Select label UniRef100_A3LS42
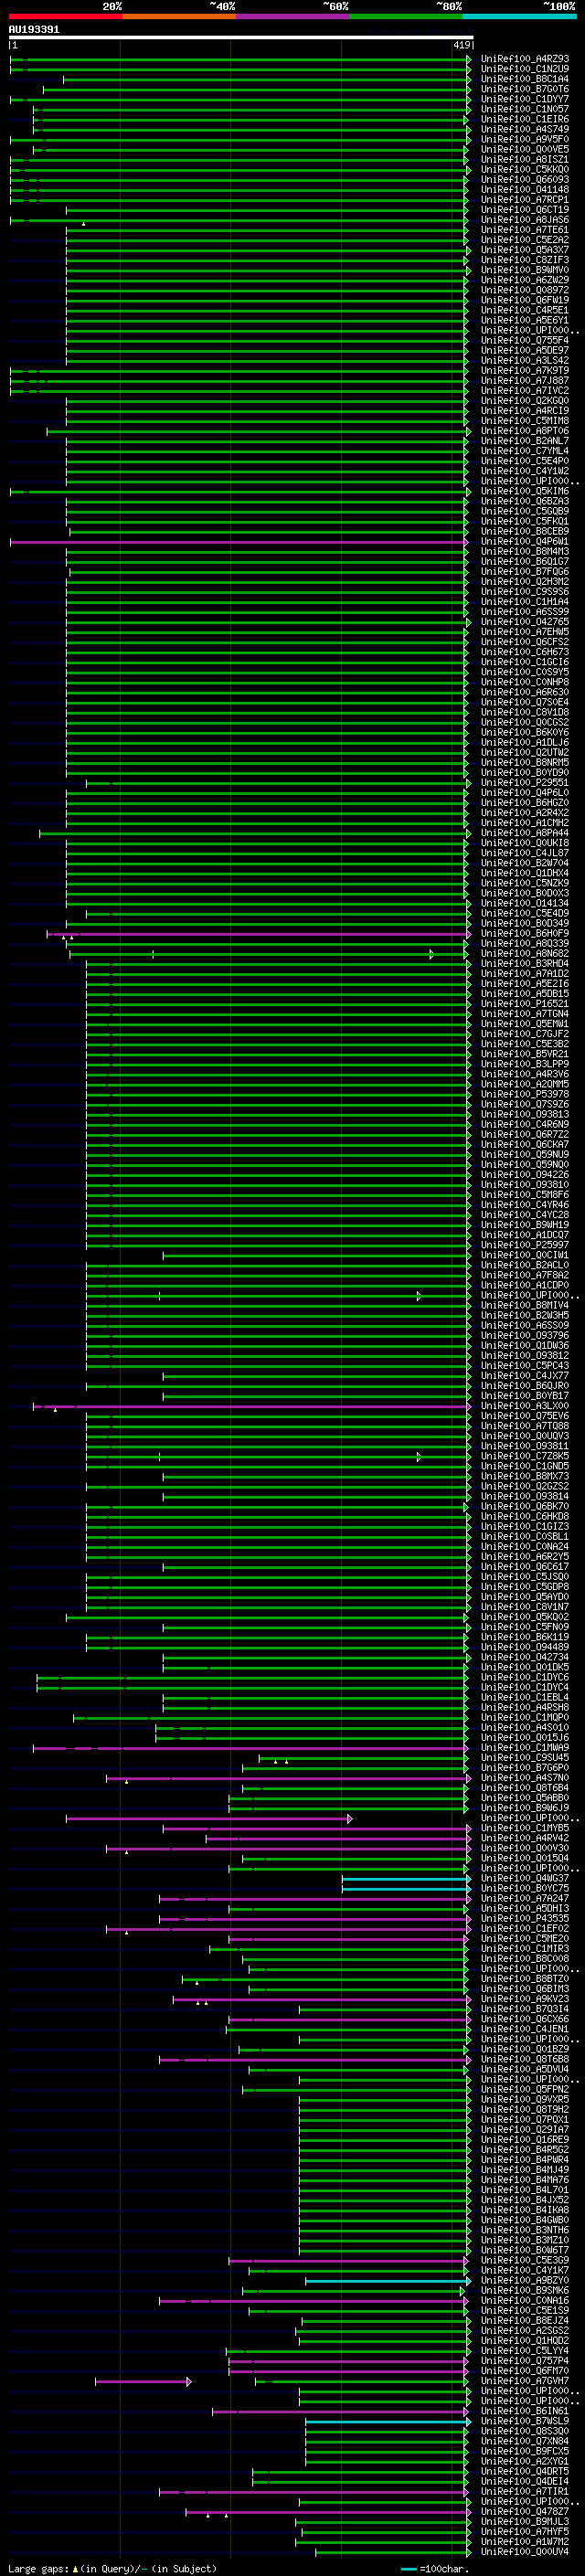This screenshot has width=585, height=2576. click(525, 360)
